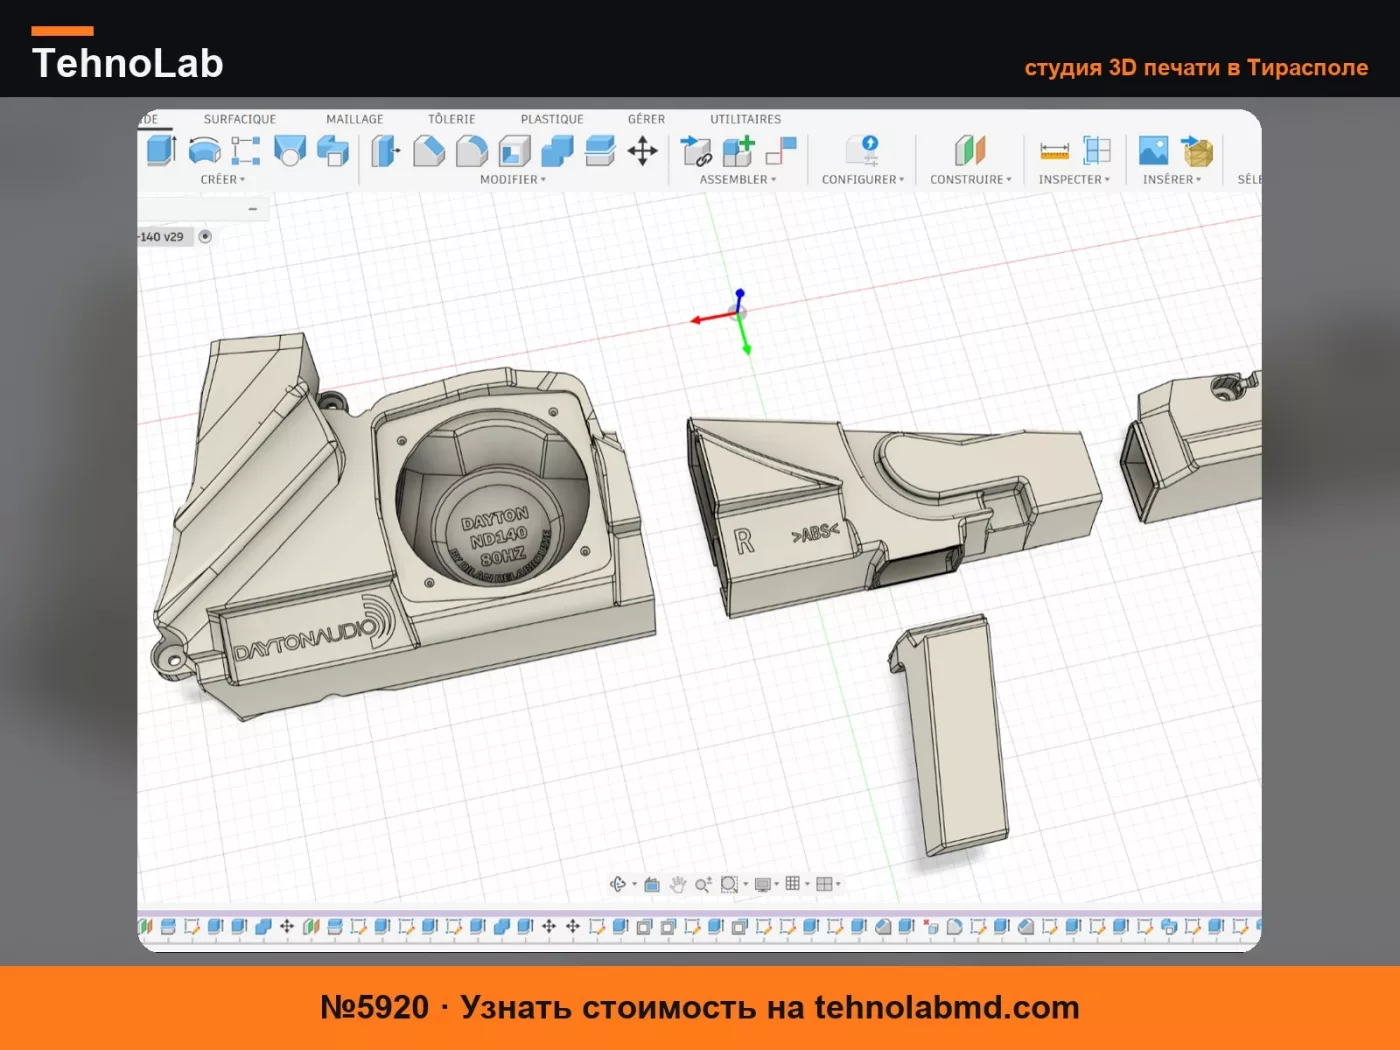Activate the Press Pull tool
The image size is (1400, 1050).
click(x=385, y=150)
